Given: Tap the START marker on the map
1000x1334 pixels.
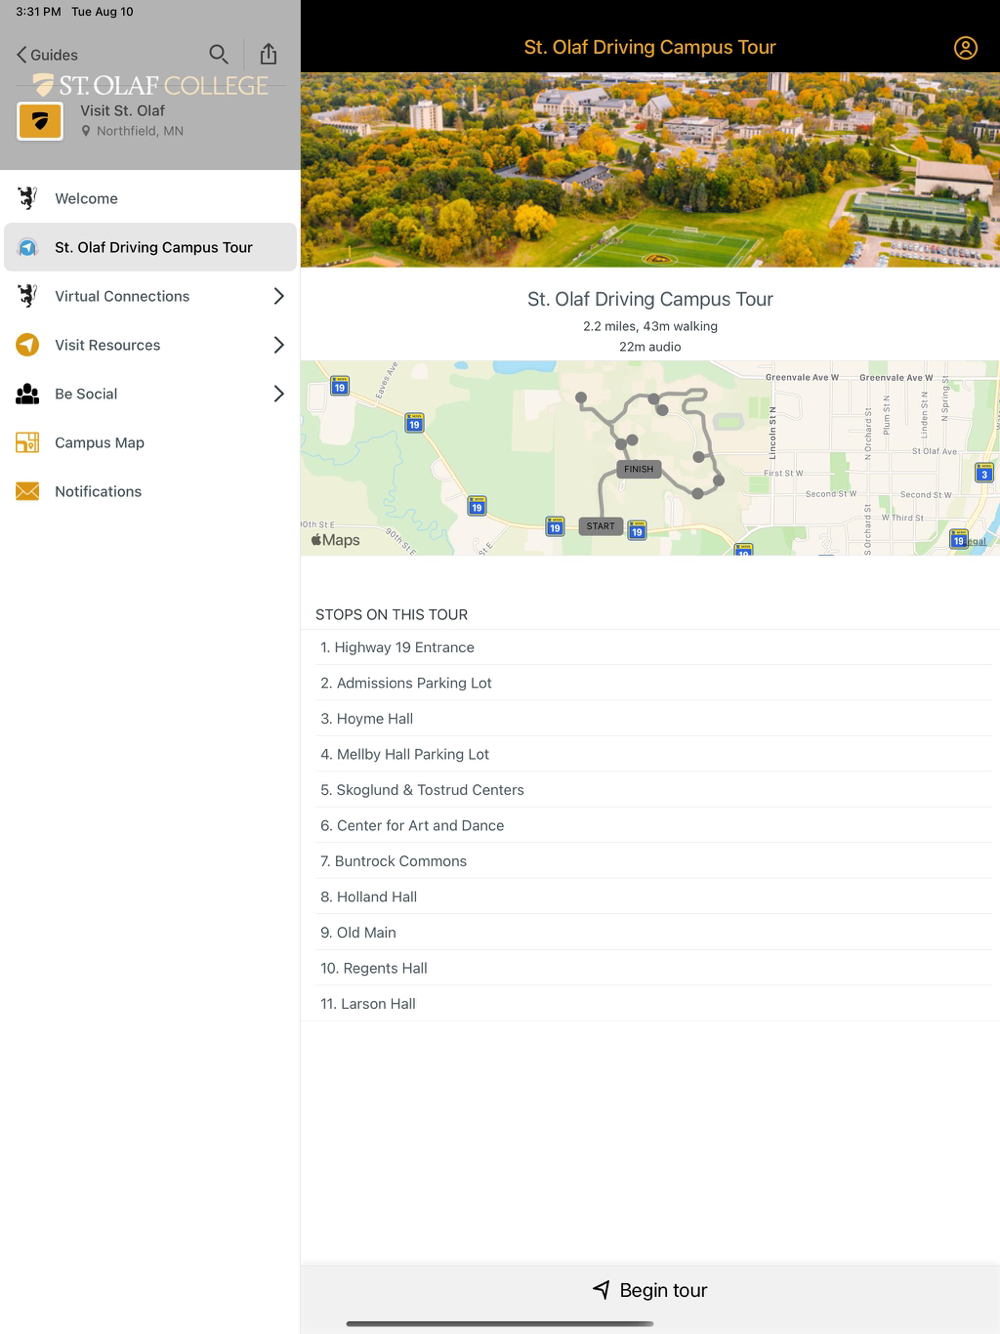Looking at the screenshot, I should click(601, 526).
